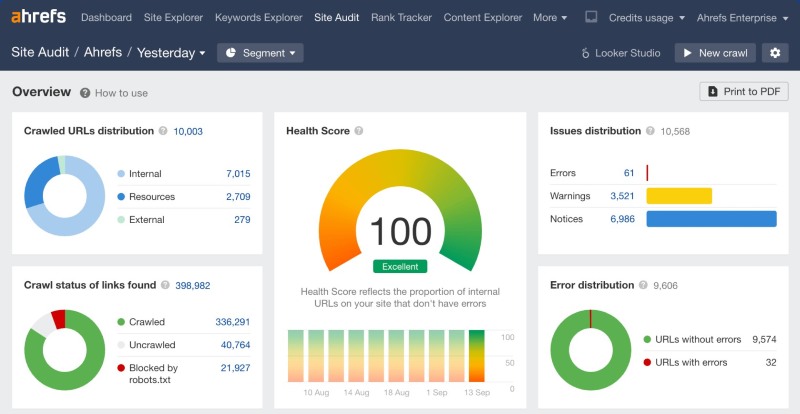
Task: Click help icon beside How to use
Action: click(85, 93)
